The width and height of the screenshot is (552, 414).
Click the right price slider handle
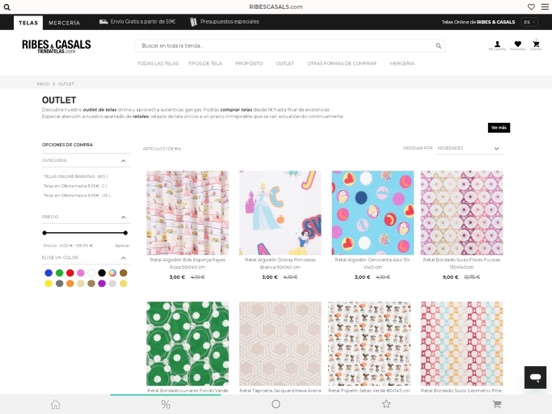[x=125, y=233]
